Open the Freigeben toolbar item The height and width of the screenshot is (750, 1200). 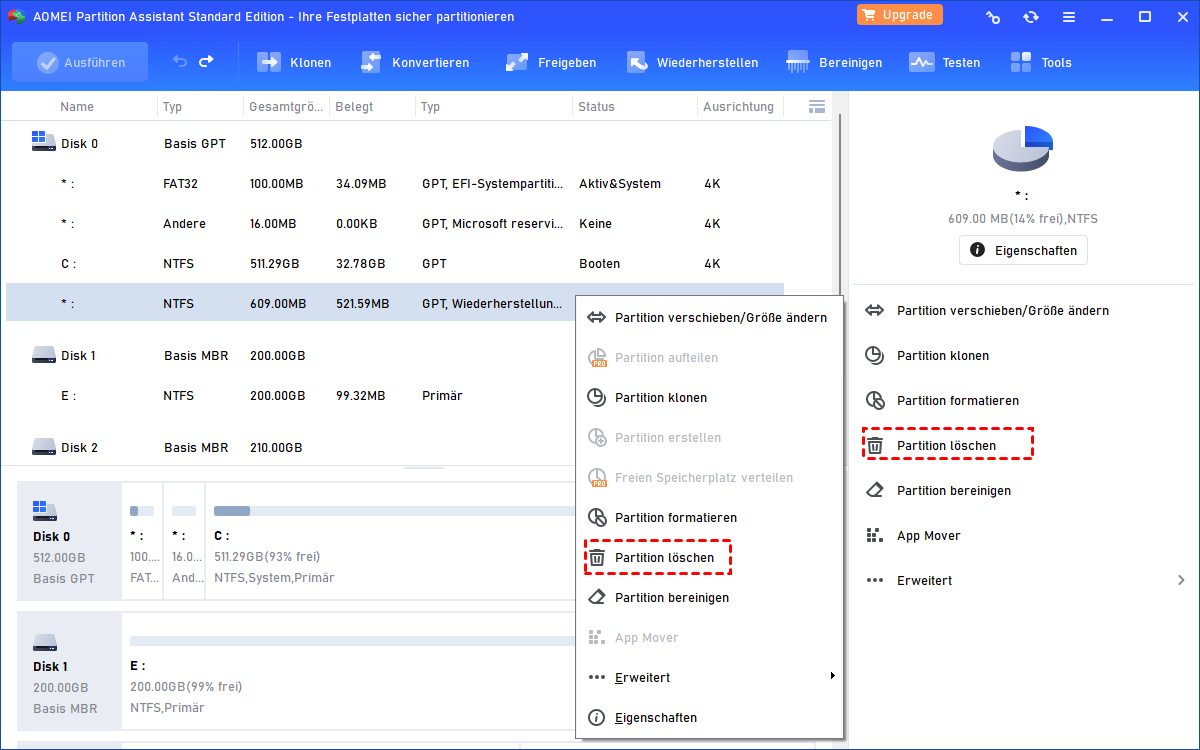point(551,62)
